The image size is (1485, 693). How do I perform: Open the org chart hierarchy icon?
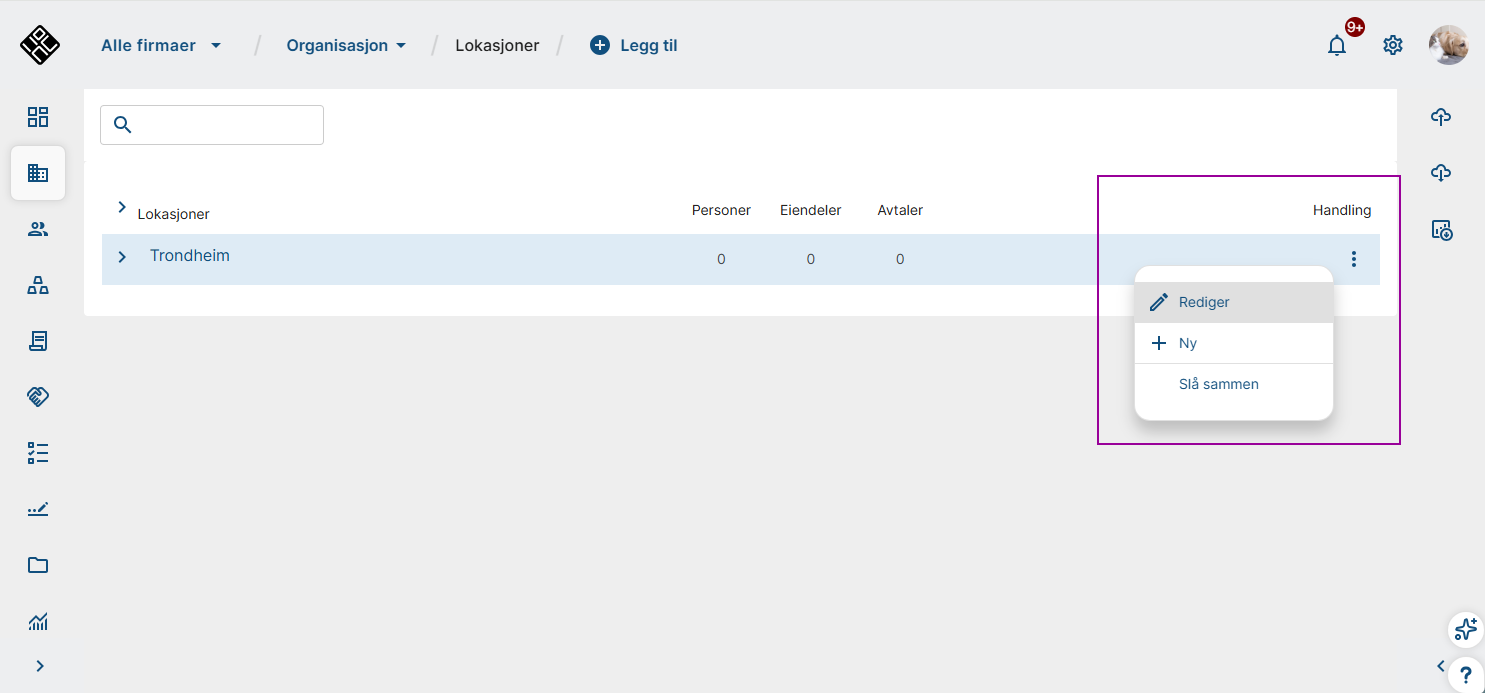(38, 286)
